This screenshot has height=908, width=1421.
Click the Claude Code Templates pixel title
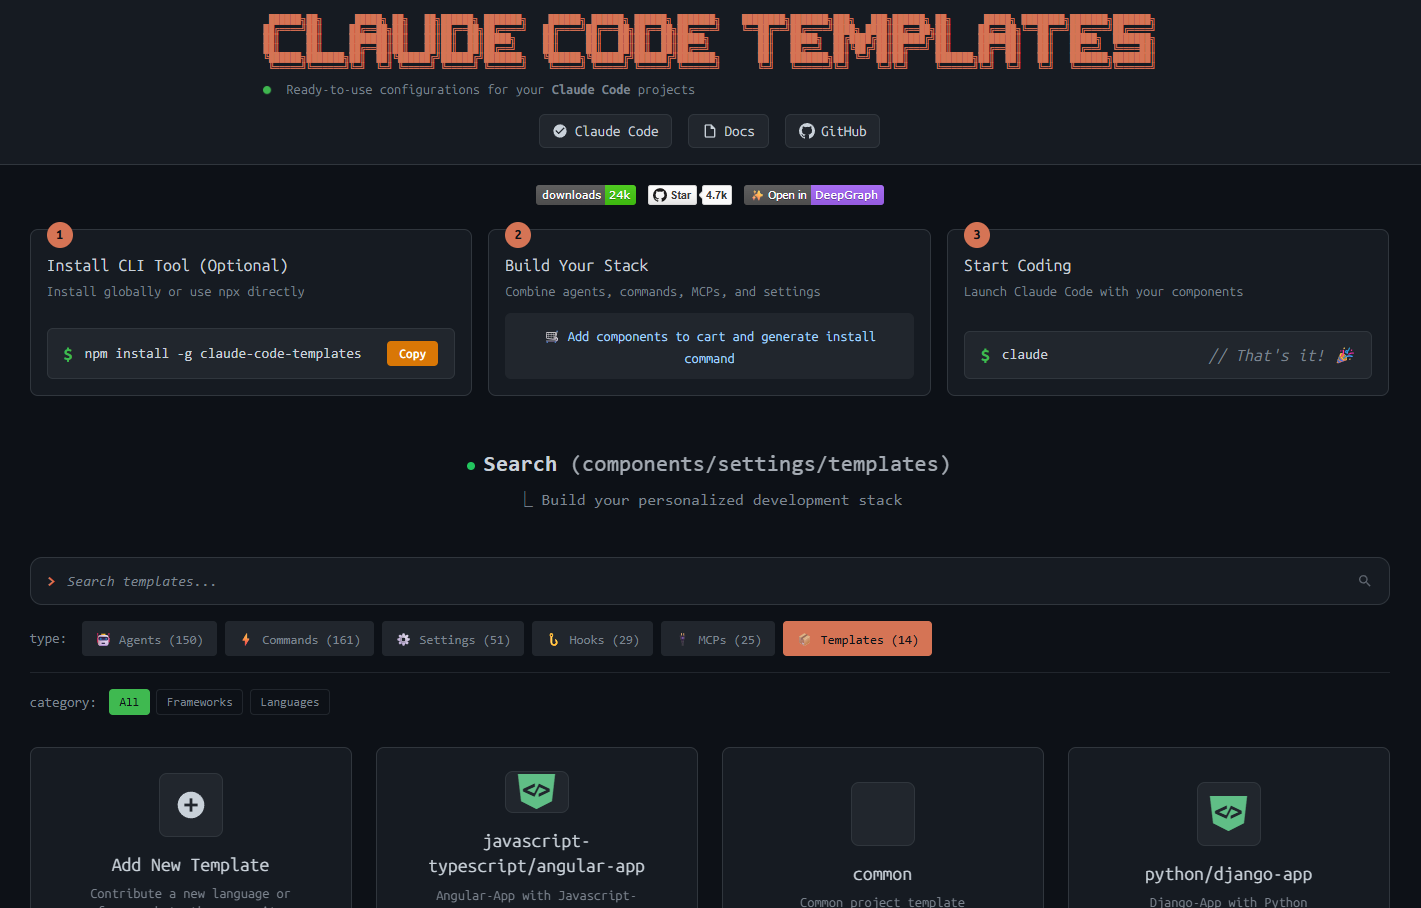(x=709, y=42)
